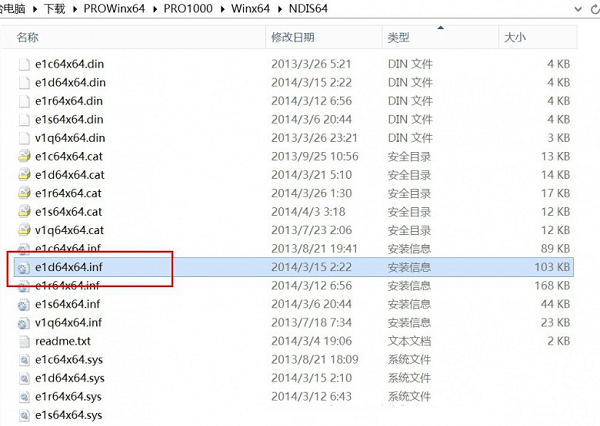Screen dimensions: 600x426
Task: Select the readme.txt text document icon
Action: coord(24,340)
